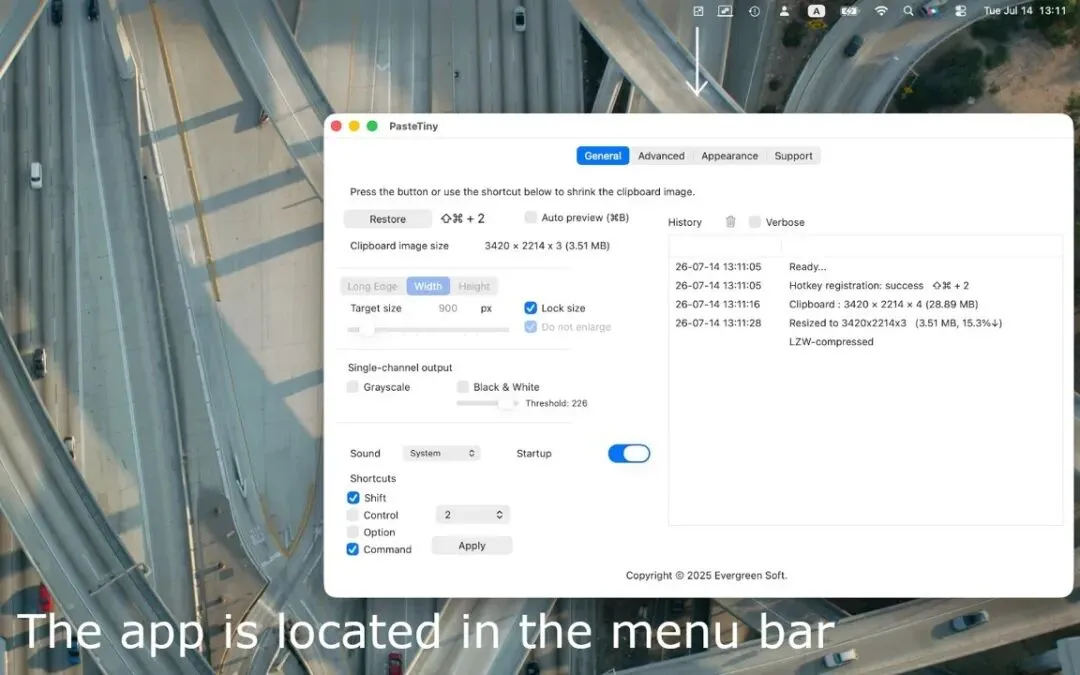
Task: Open the circular clock-style menu bar icon
Action: tap(755, 11)
